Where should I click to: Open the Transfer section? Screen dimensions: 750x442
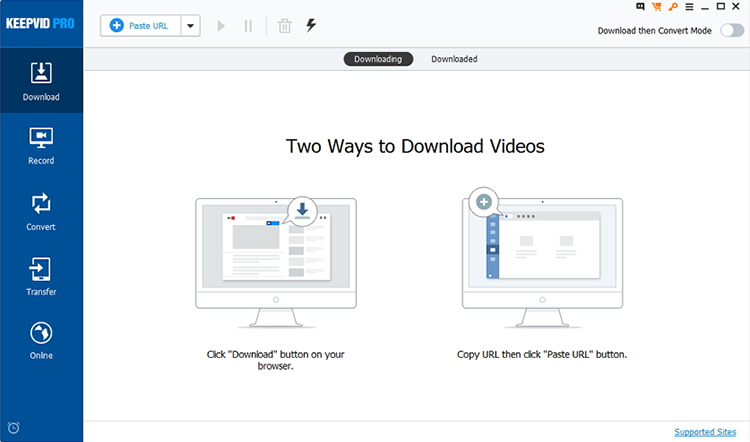41,276
